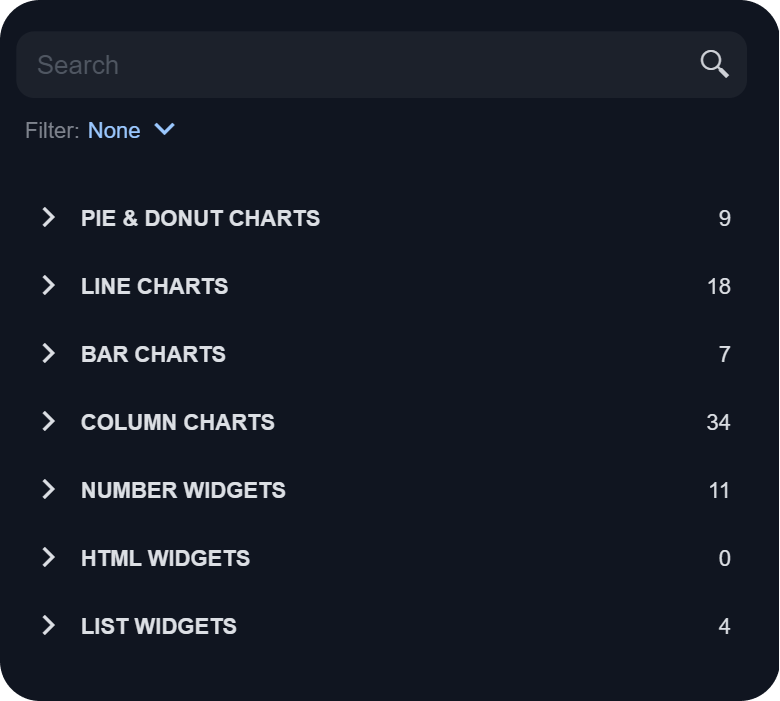Screen dimensions: 780x701
Task: Select the LINE CHARTS category label
Action: pos(154,286)
